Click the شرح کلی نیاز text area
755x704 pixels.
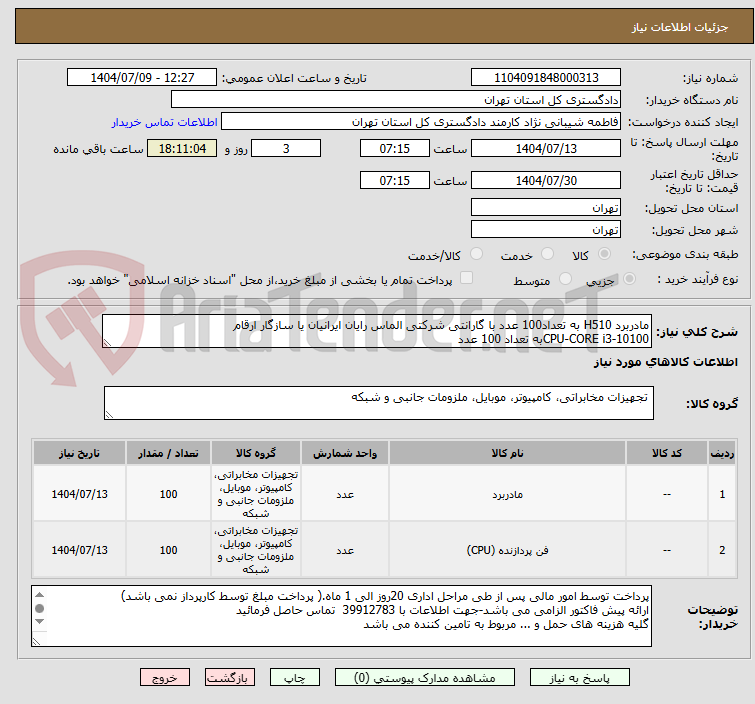(x=377, y=331)
